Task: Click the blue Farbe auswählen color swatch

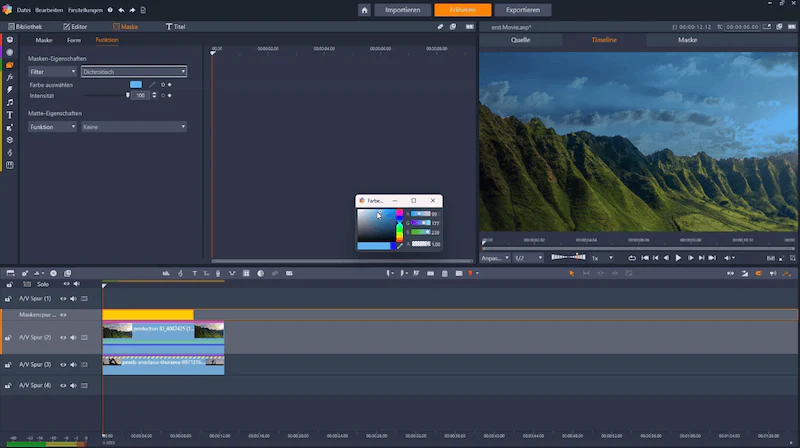Action: pos(136,85)
